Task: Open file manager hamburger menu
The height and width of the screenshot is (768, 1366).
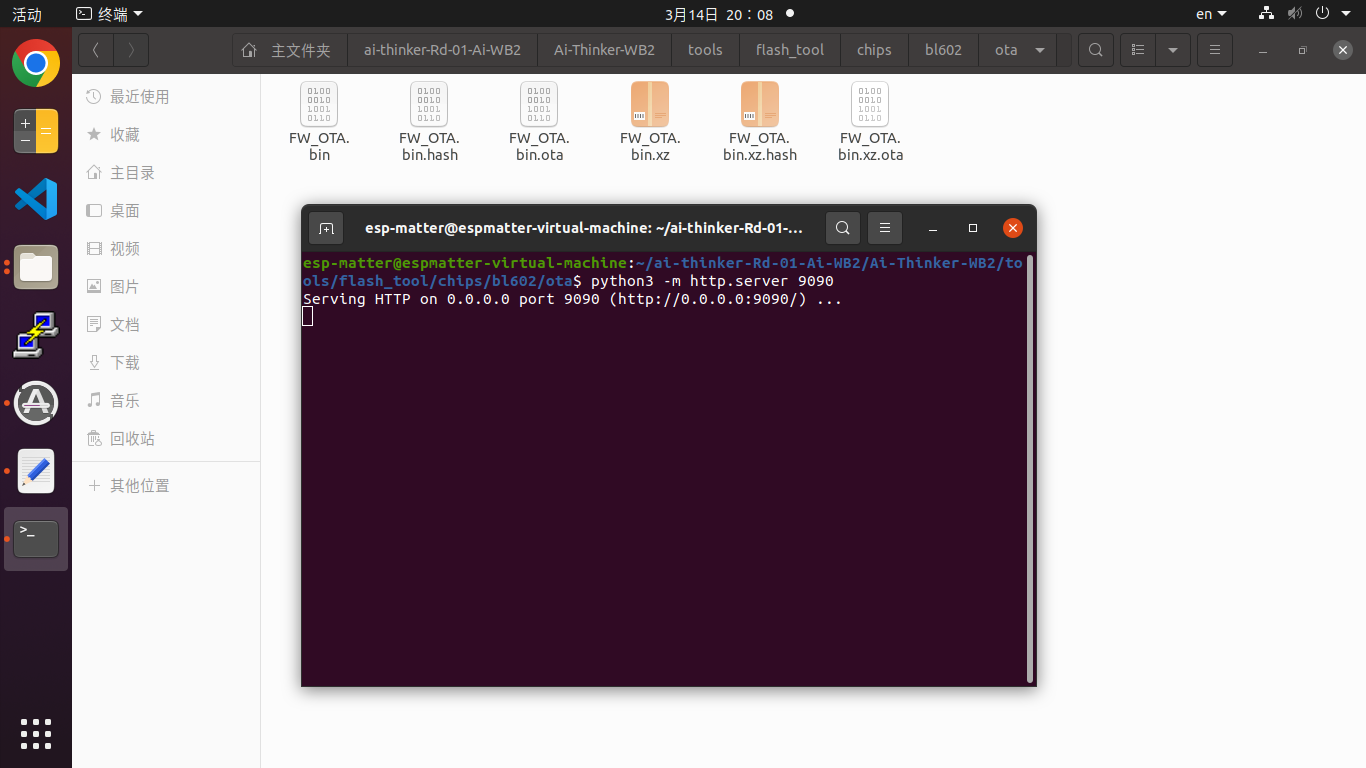Action: pyautogui.click(x=1215, y=50)
